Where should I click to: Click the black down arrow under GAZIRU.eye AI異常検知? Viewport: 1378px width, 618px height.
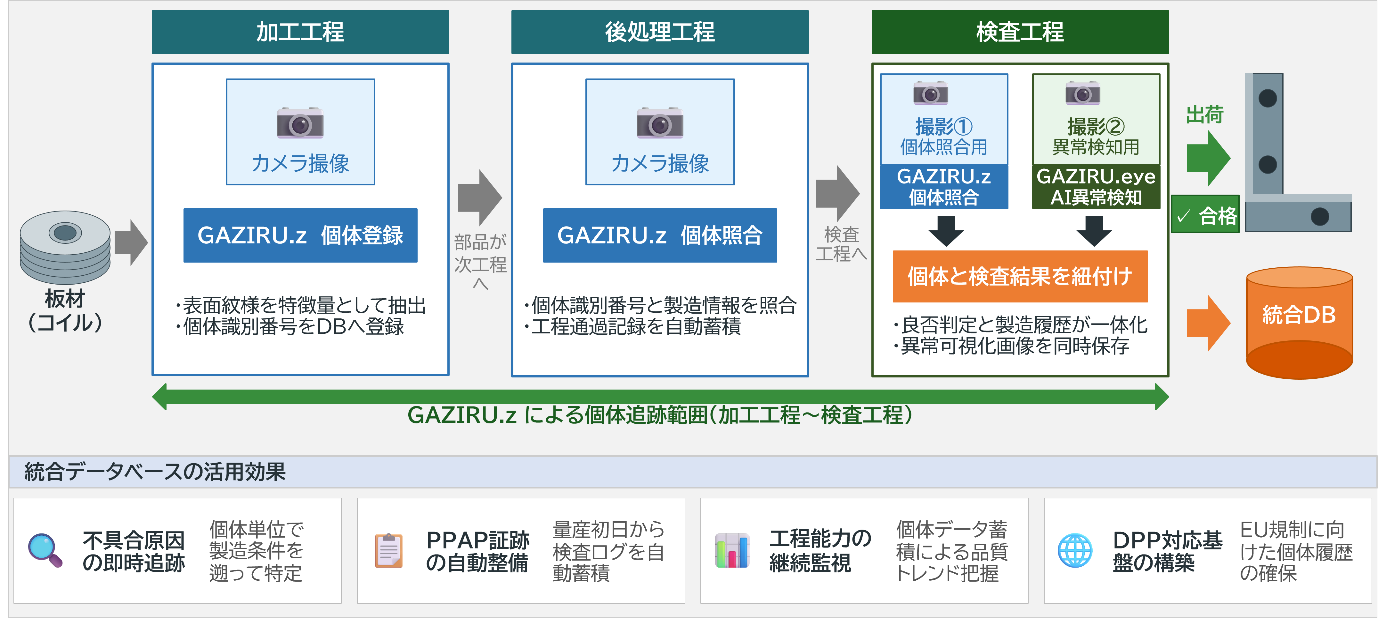(1094, 229)
